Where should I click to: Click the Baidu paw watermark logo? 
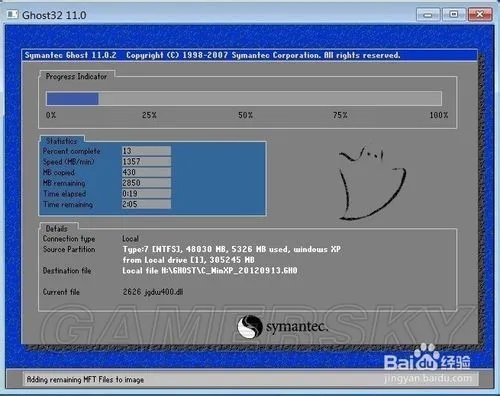coord(425,357)
